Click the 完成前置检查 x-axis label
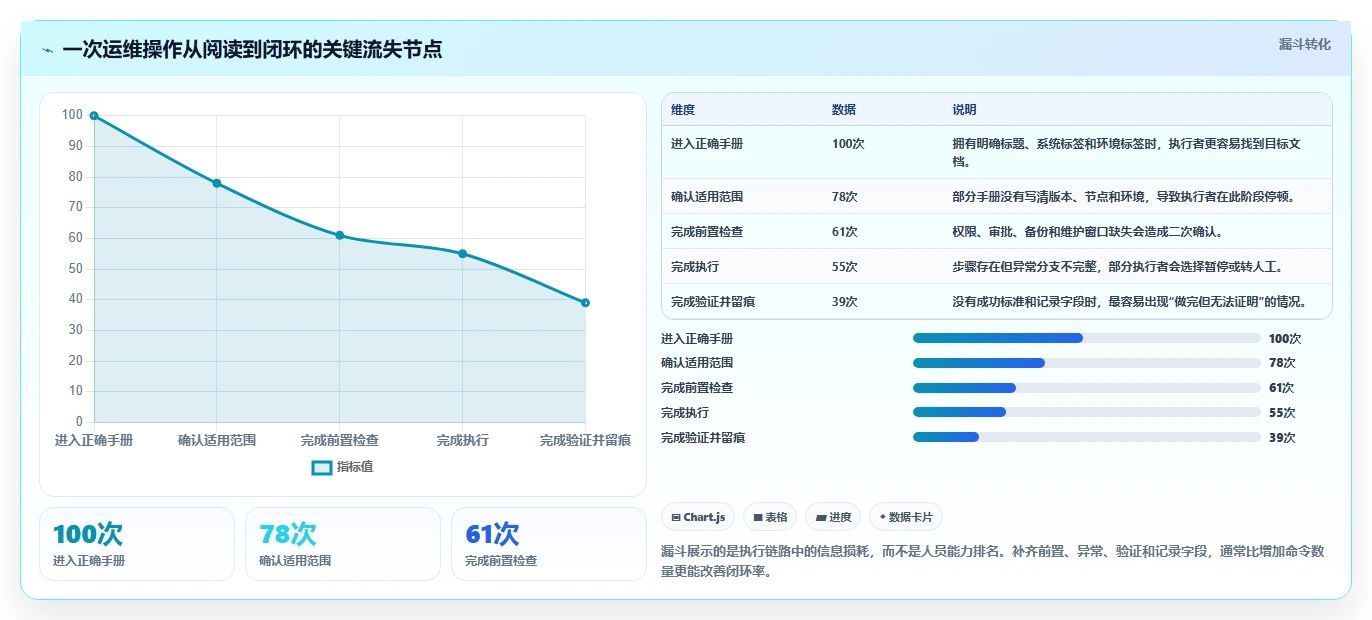This screenshot has height=620, width=1372. tap(340, 440)
